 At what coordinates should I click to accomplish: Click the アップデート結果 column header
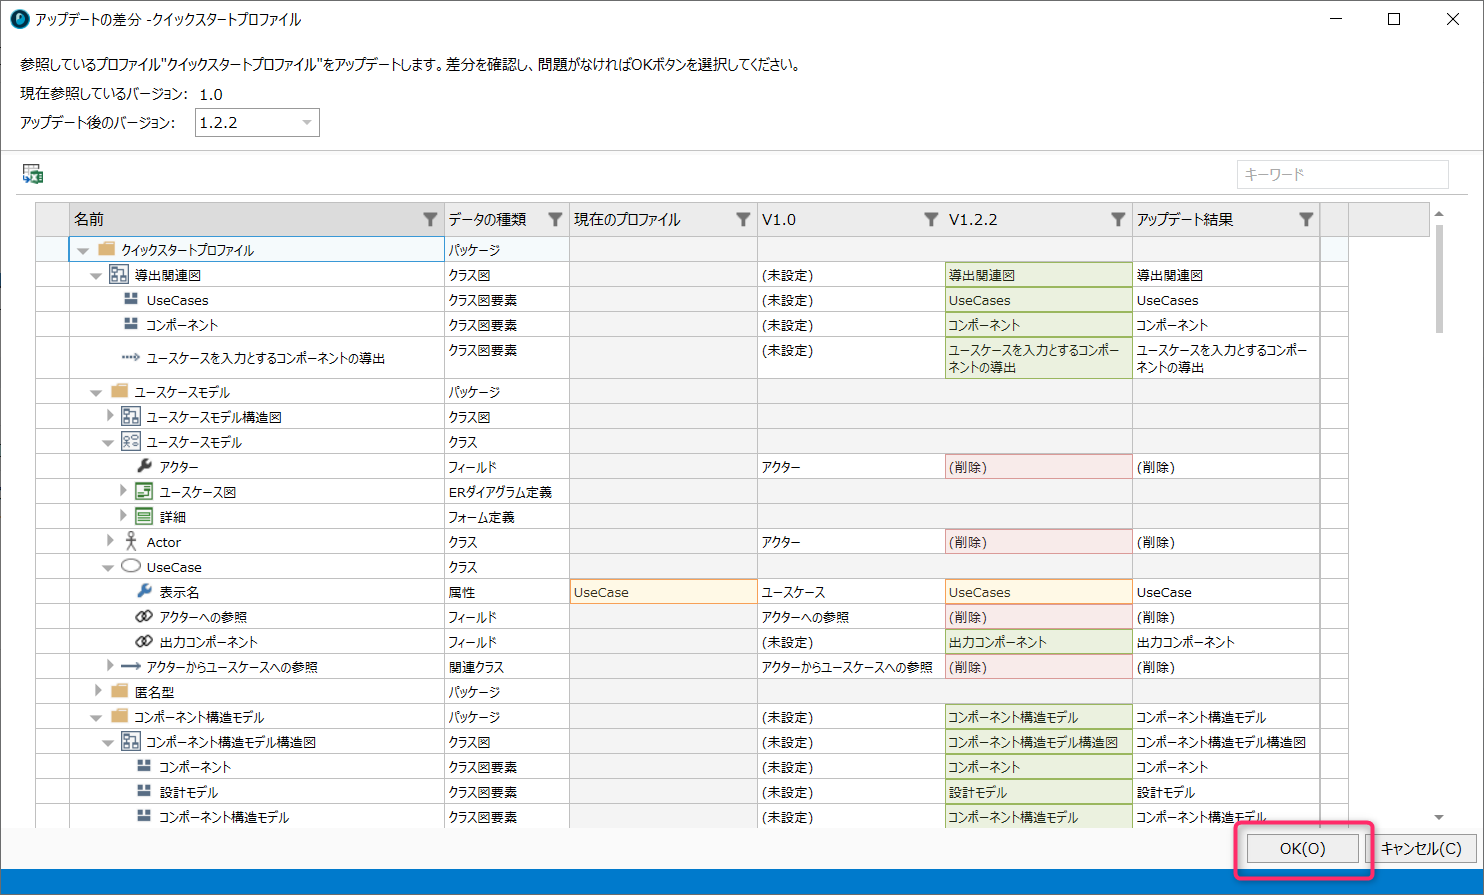[x=1226, y=219]
